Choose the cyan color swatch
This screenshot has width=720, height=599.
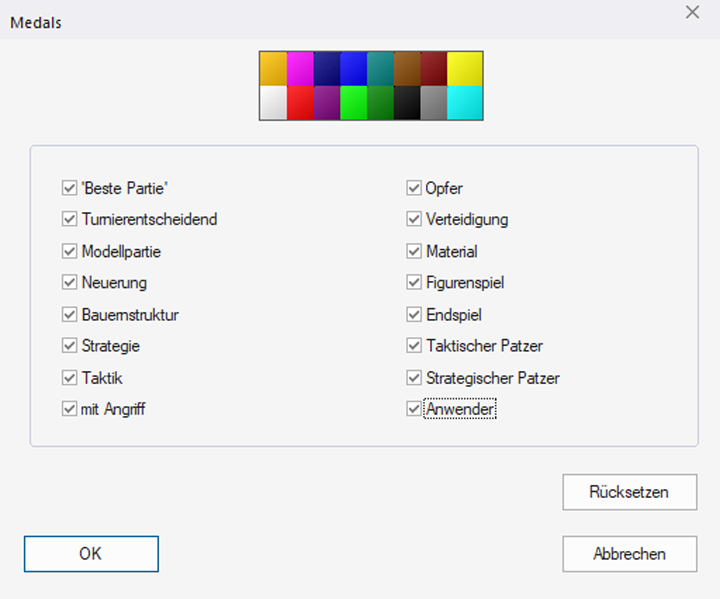coord(465,103)
